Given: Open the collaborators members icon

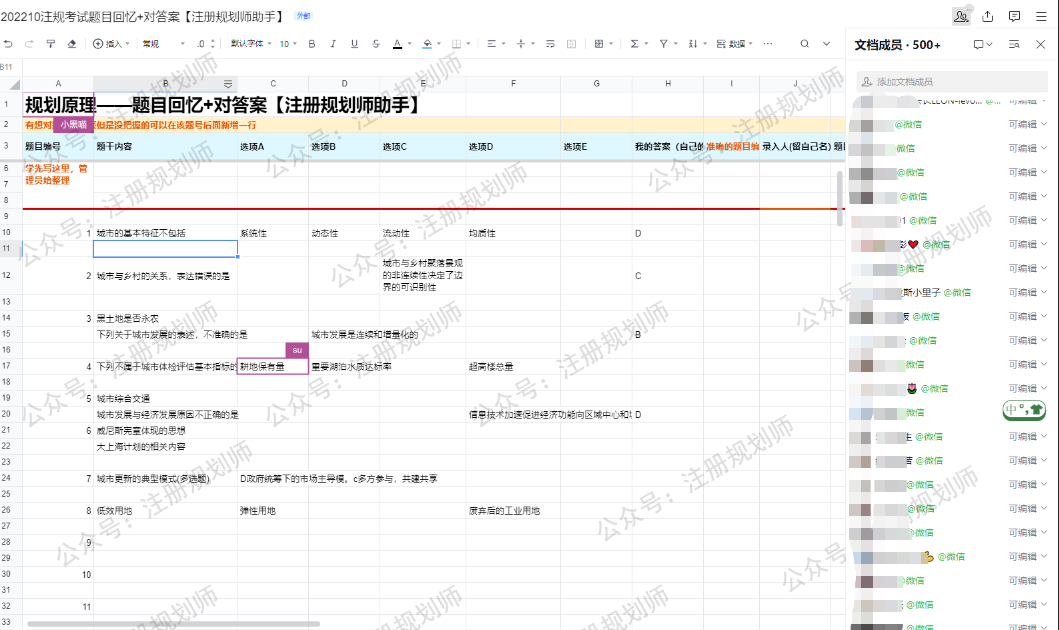Looking at the screenshot, I should pos(961,16).
